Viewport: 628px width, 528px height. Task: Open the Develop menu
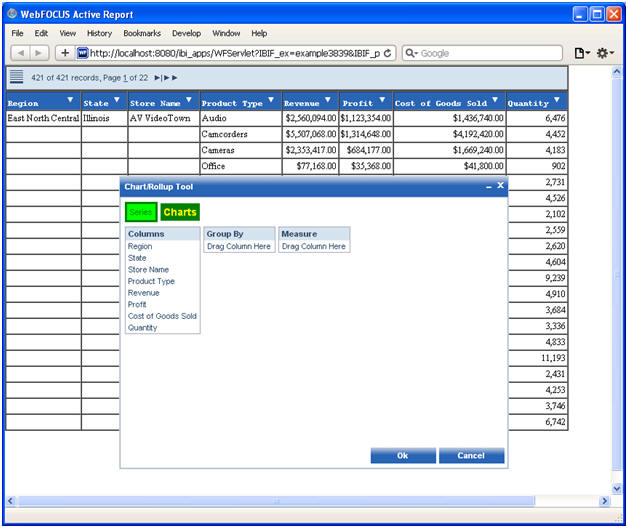pos(186,33)
